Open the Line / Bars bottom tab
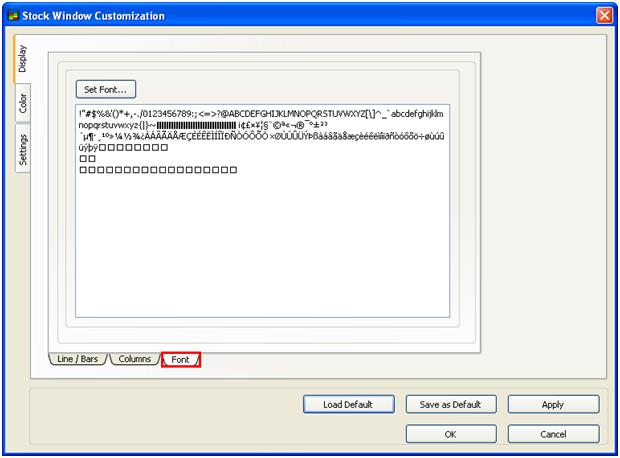Screen dimensions: 620x458 (x=76, y=359)
